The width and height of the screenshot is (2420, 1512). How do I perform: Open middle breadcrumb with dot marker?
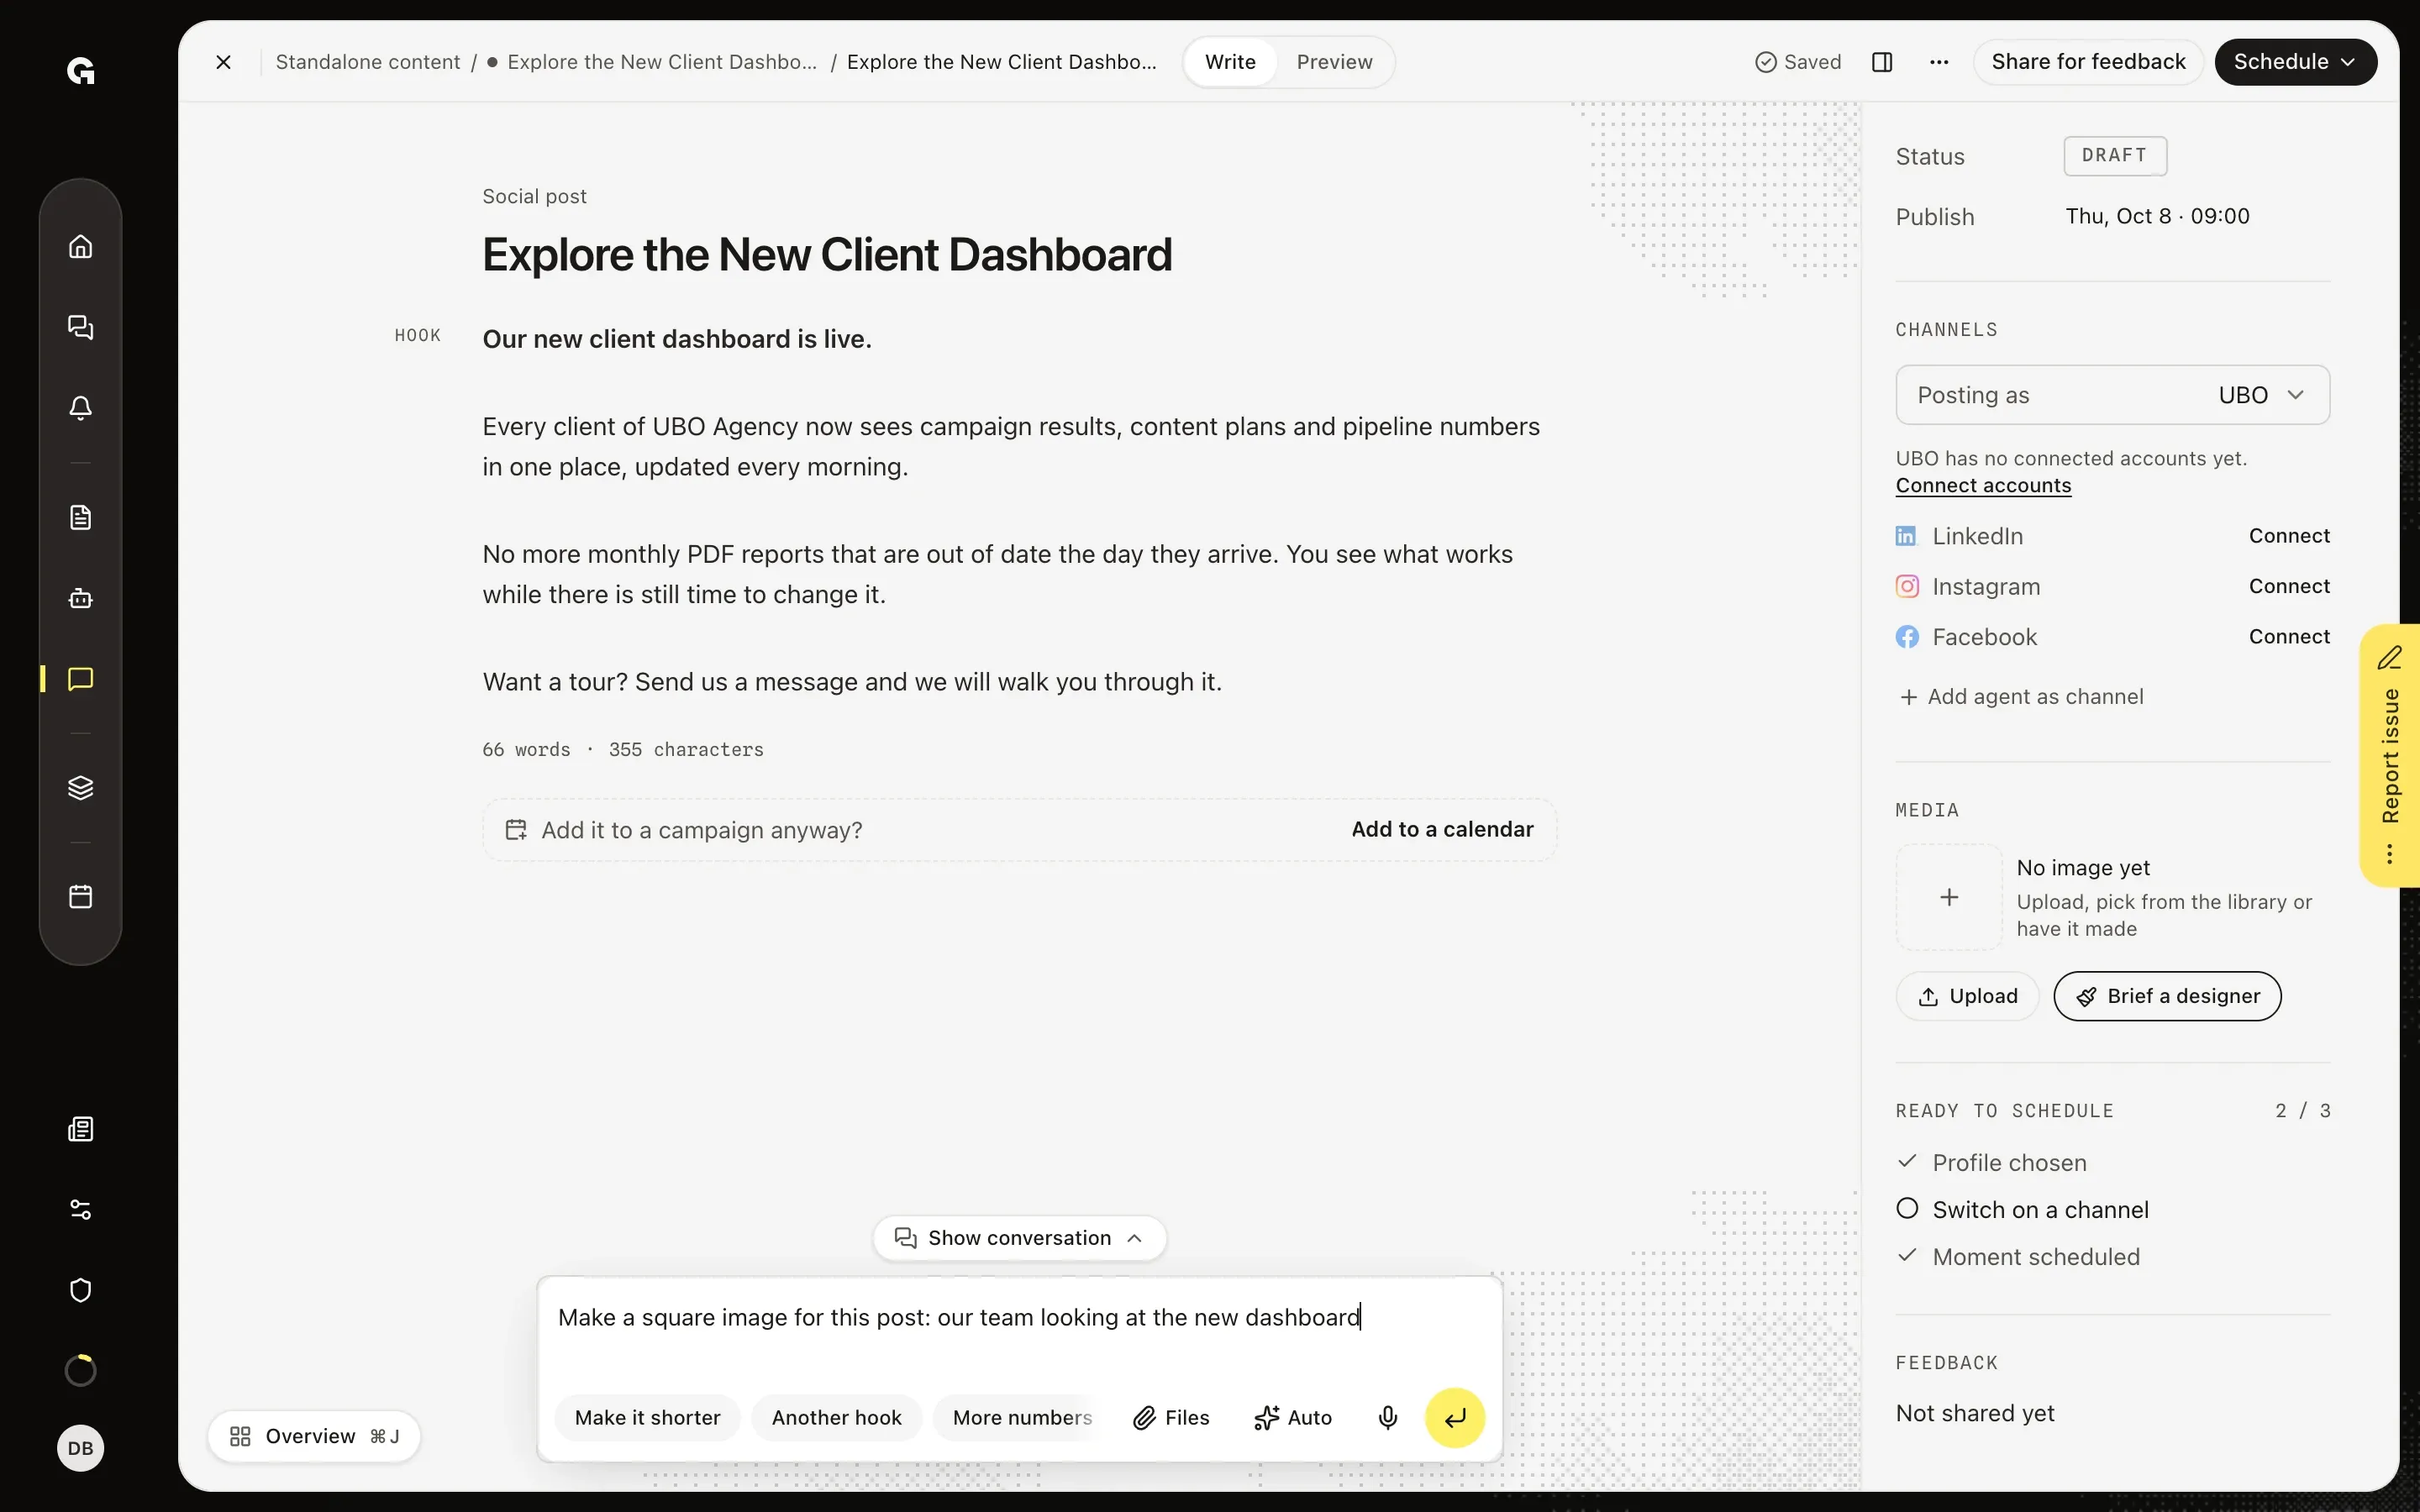point(652,62)
